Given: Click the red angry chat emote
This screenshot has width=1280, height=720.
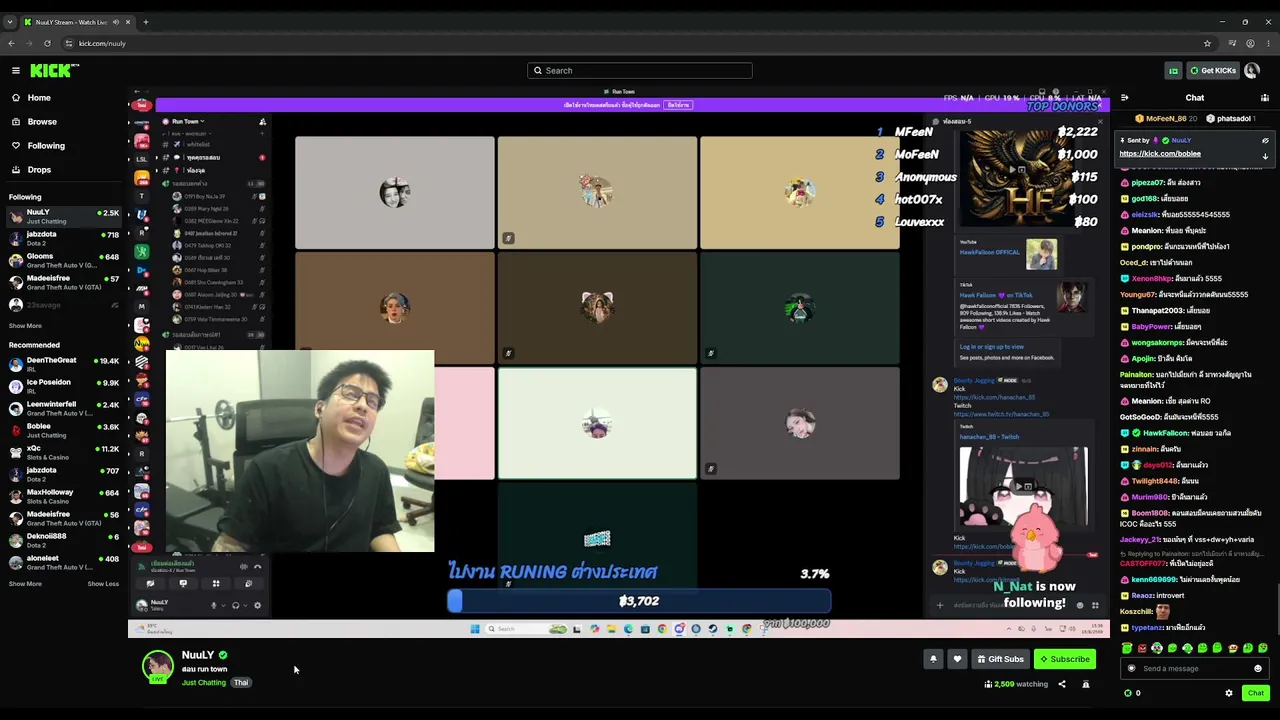Looking at the screenshot, I should (1142, 649).
